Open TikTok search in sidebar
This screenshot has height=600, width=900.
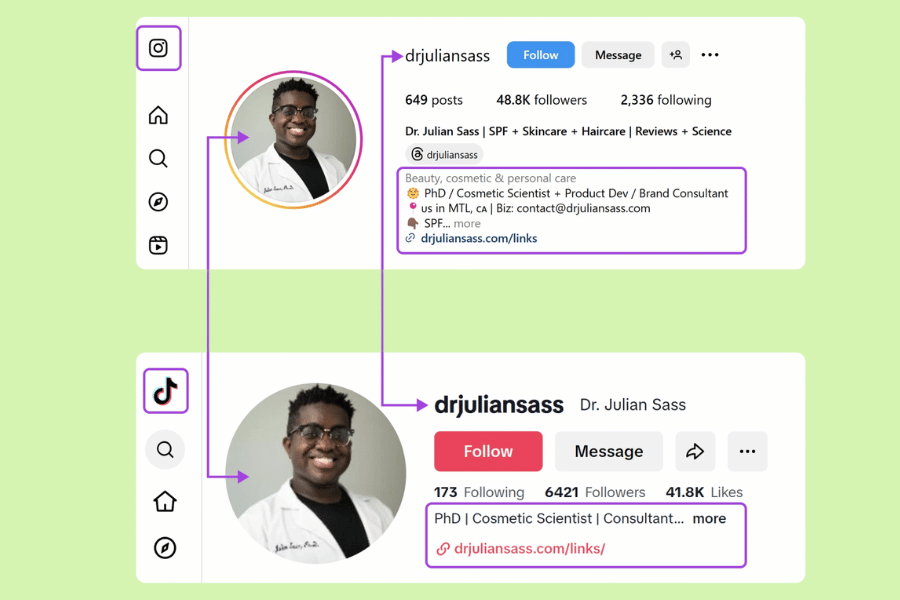click(x=165, y=450)
